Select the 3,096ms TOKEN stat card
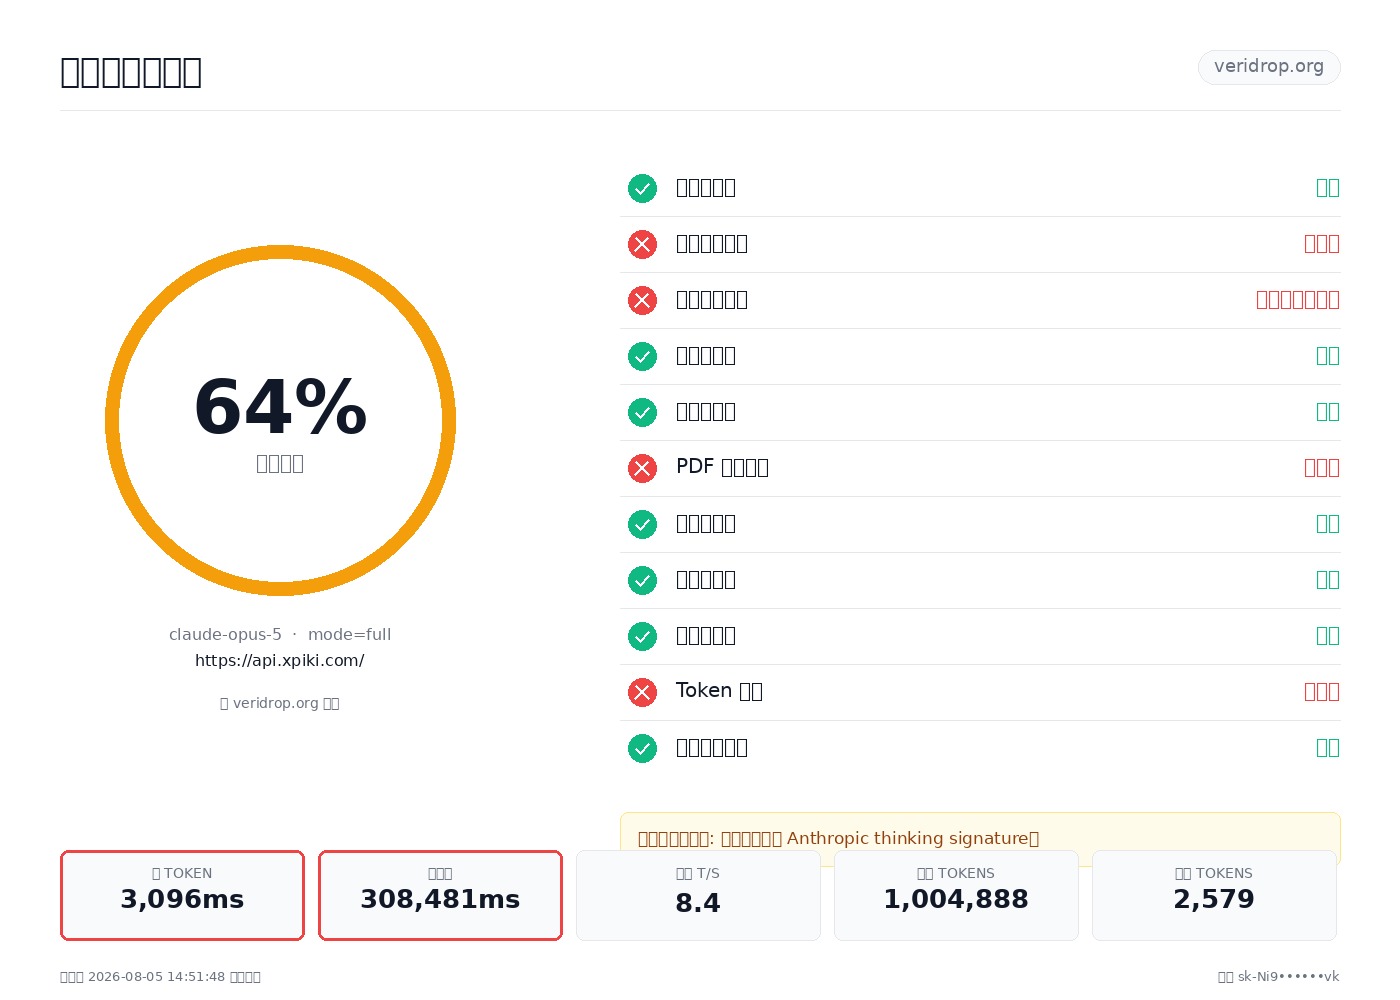Screen dimensions: 1400x1000 (182, 895)
